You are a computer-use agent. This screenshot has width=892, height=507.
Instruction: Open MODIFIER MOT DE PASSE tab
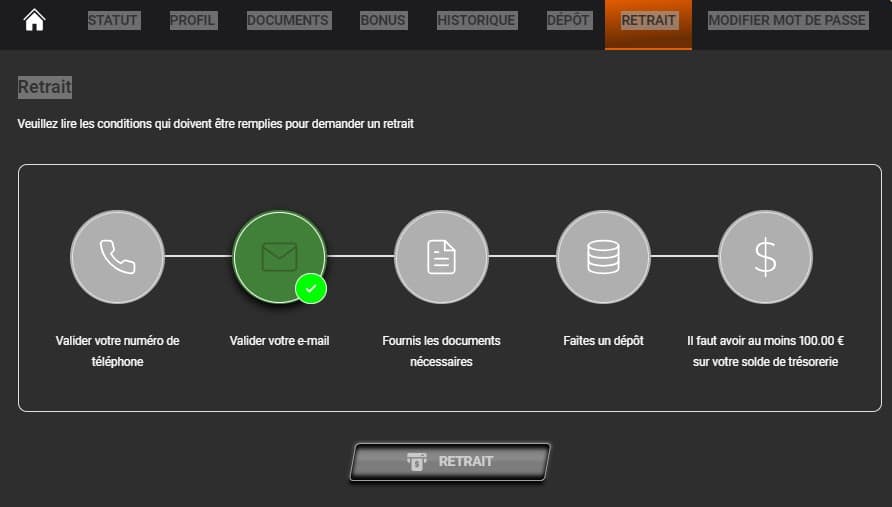(787, 20)
